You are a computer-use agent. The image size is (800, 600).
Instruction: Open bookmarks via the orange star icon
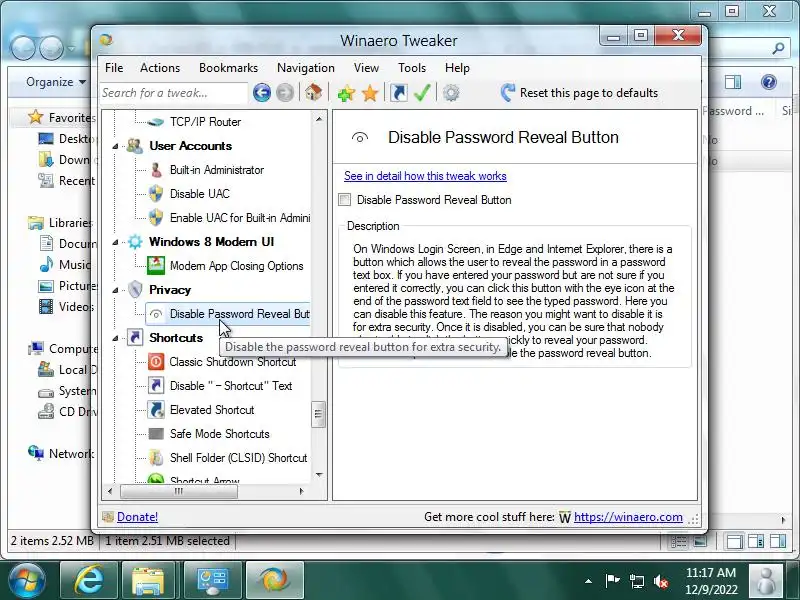(370, 93)
